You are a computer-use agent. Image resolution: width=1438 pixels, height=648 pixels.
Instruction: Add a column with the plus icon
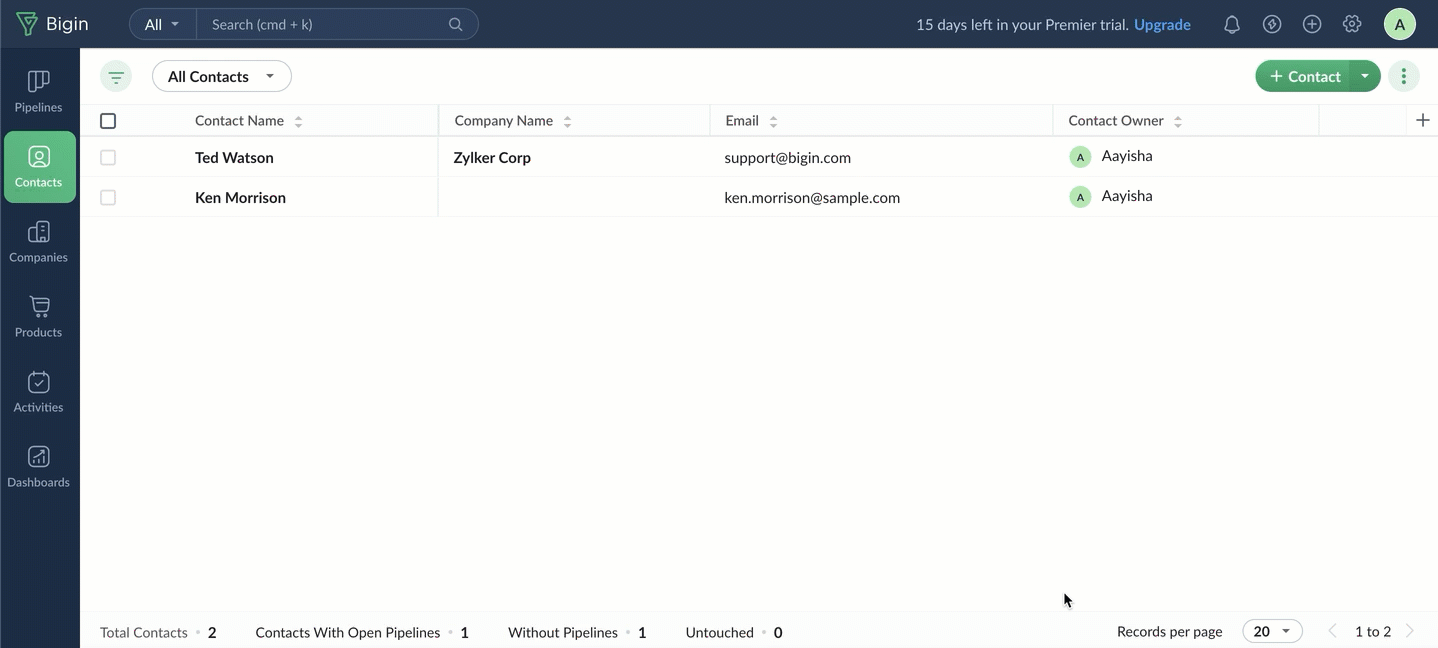coord(1423,120)
